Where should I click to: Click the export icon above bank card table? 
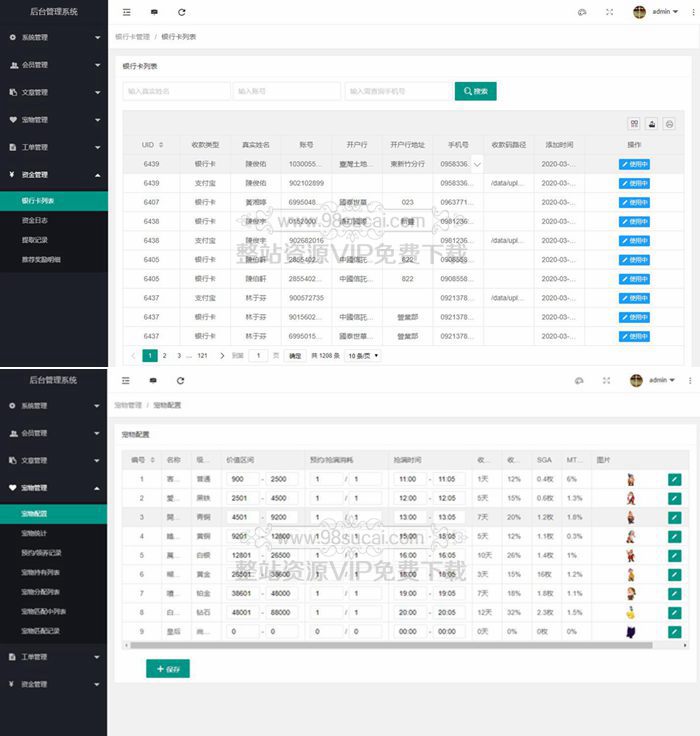(652, 124)
